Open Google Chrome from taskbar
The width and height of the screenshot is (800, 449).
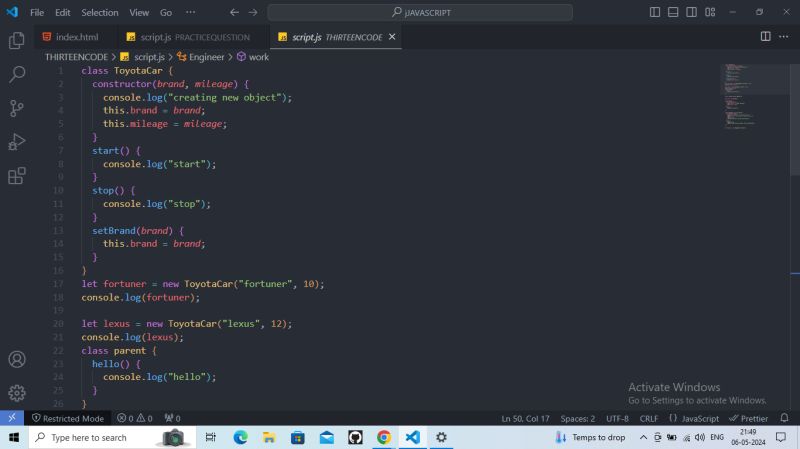click(x=384, y=437)
